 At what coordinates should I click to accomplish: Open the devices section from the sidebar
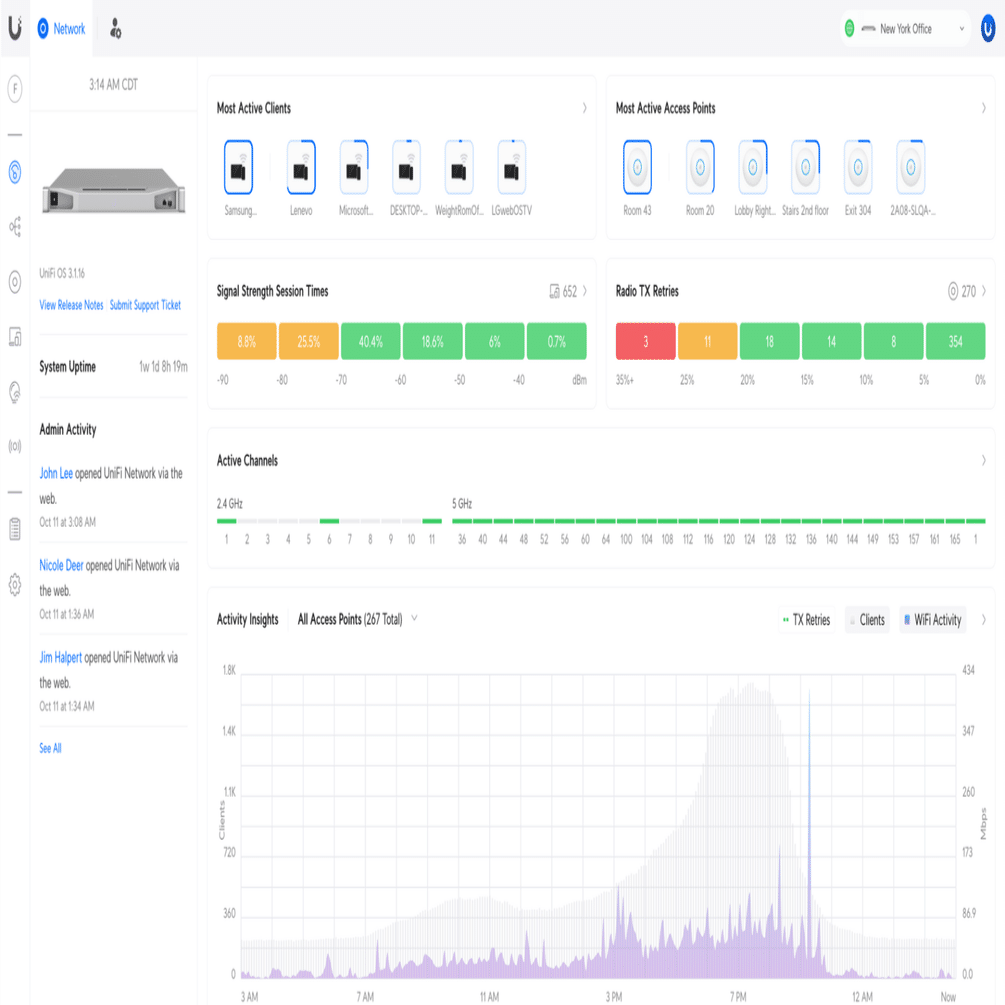coord(14,282)
